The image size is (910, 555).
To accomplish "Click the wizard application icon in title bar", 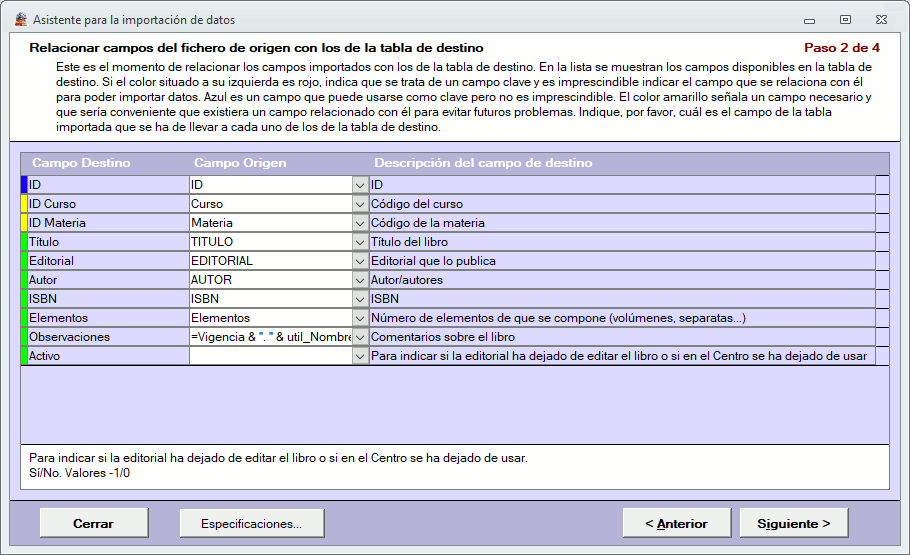I will point(21,19).
